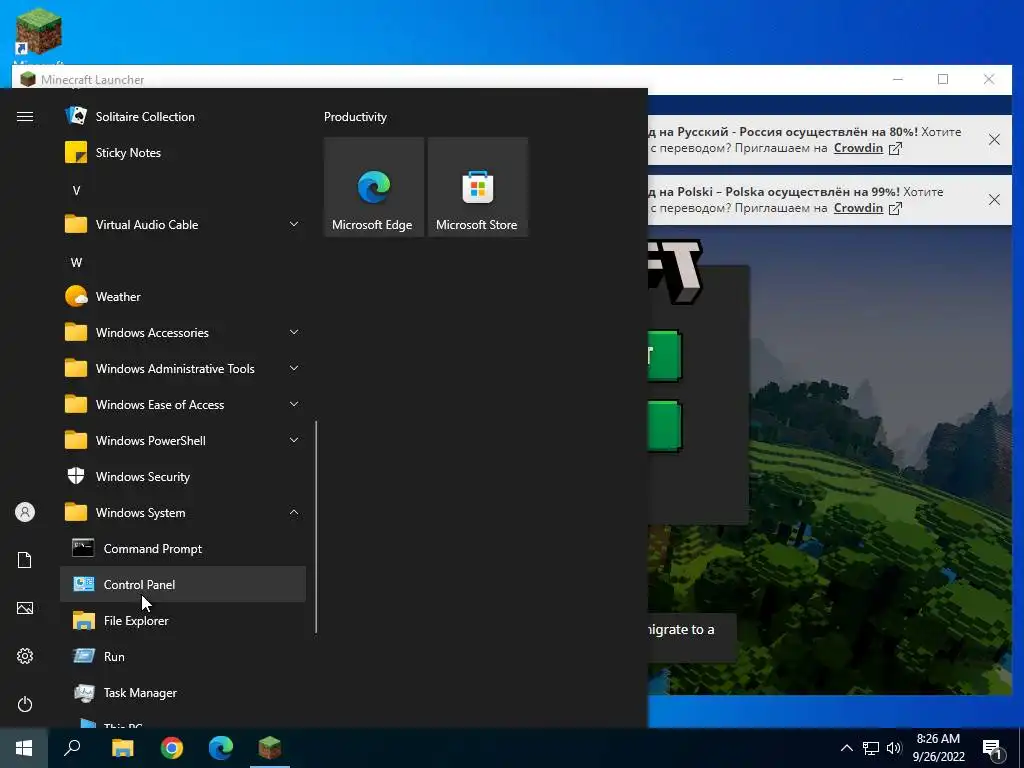Click the Windows Start button
Image resolution: width=1024 pixels, height=768 pixels.
(x=24, y=748)
